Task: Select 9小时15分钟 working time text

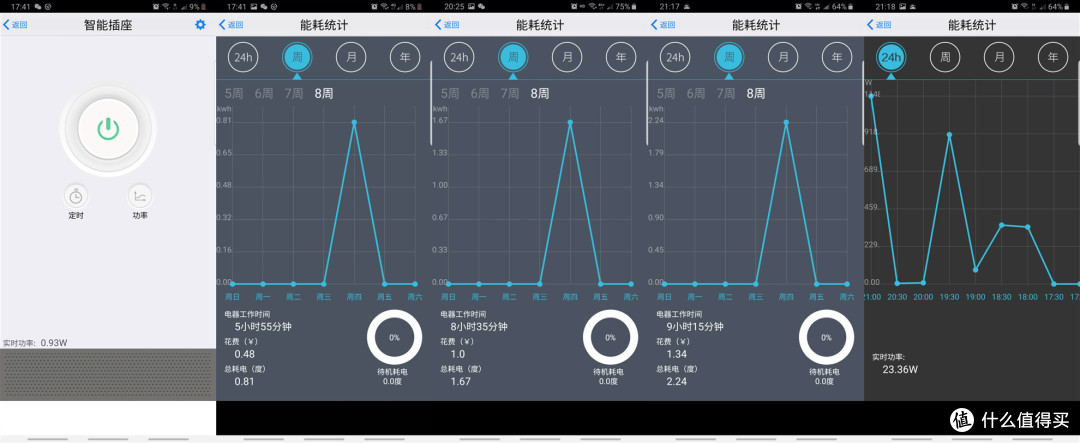Action: [x=695, y=327]
